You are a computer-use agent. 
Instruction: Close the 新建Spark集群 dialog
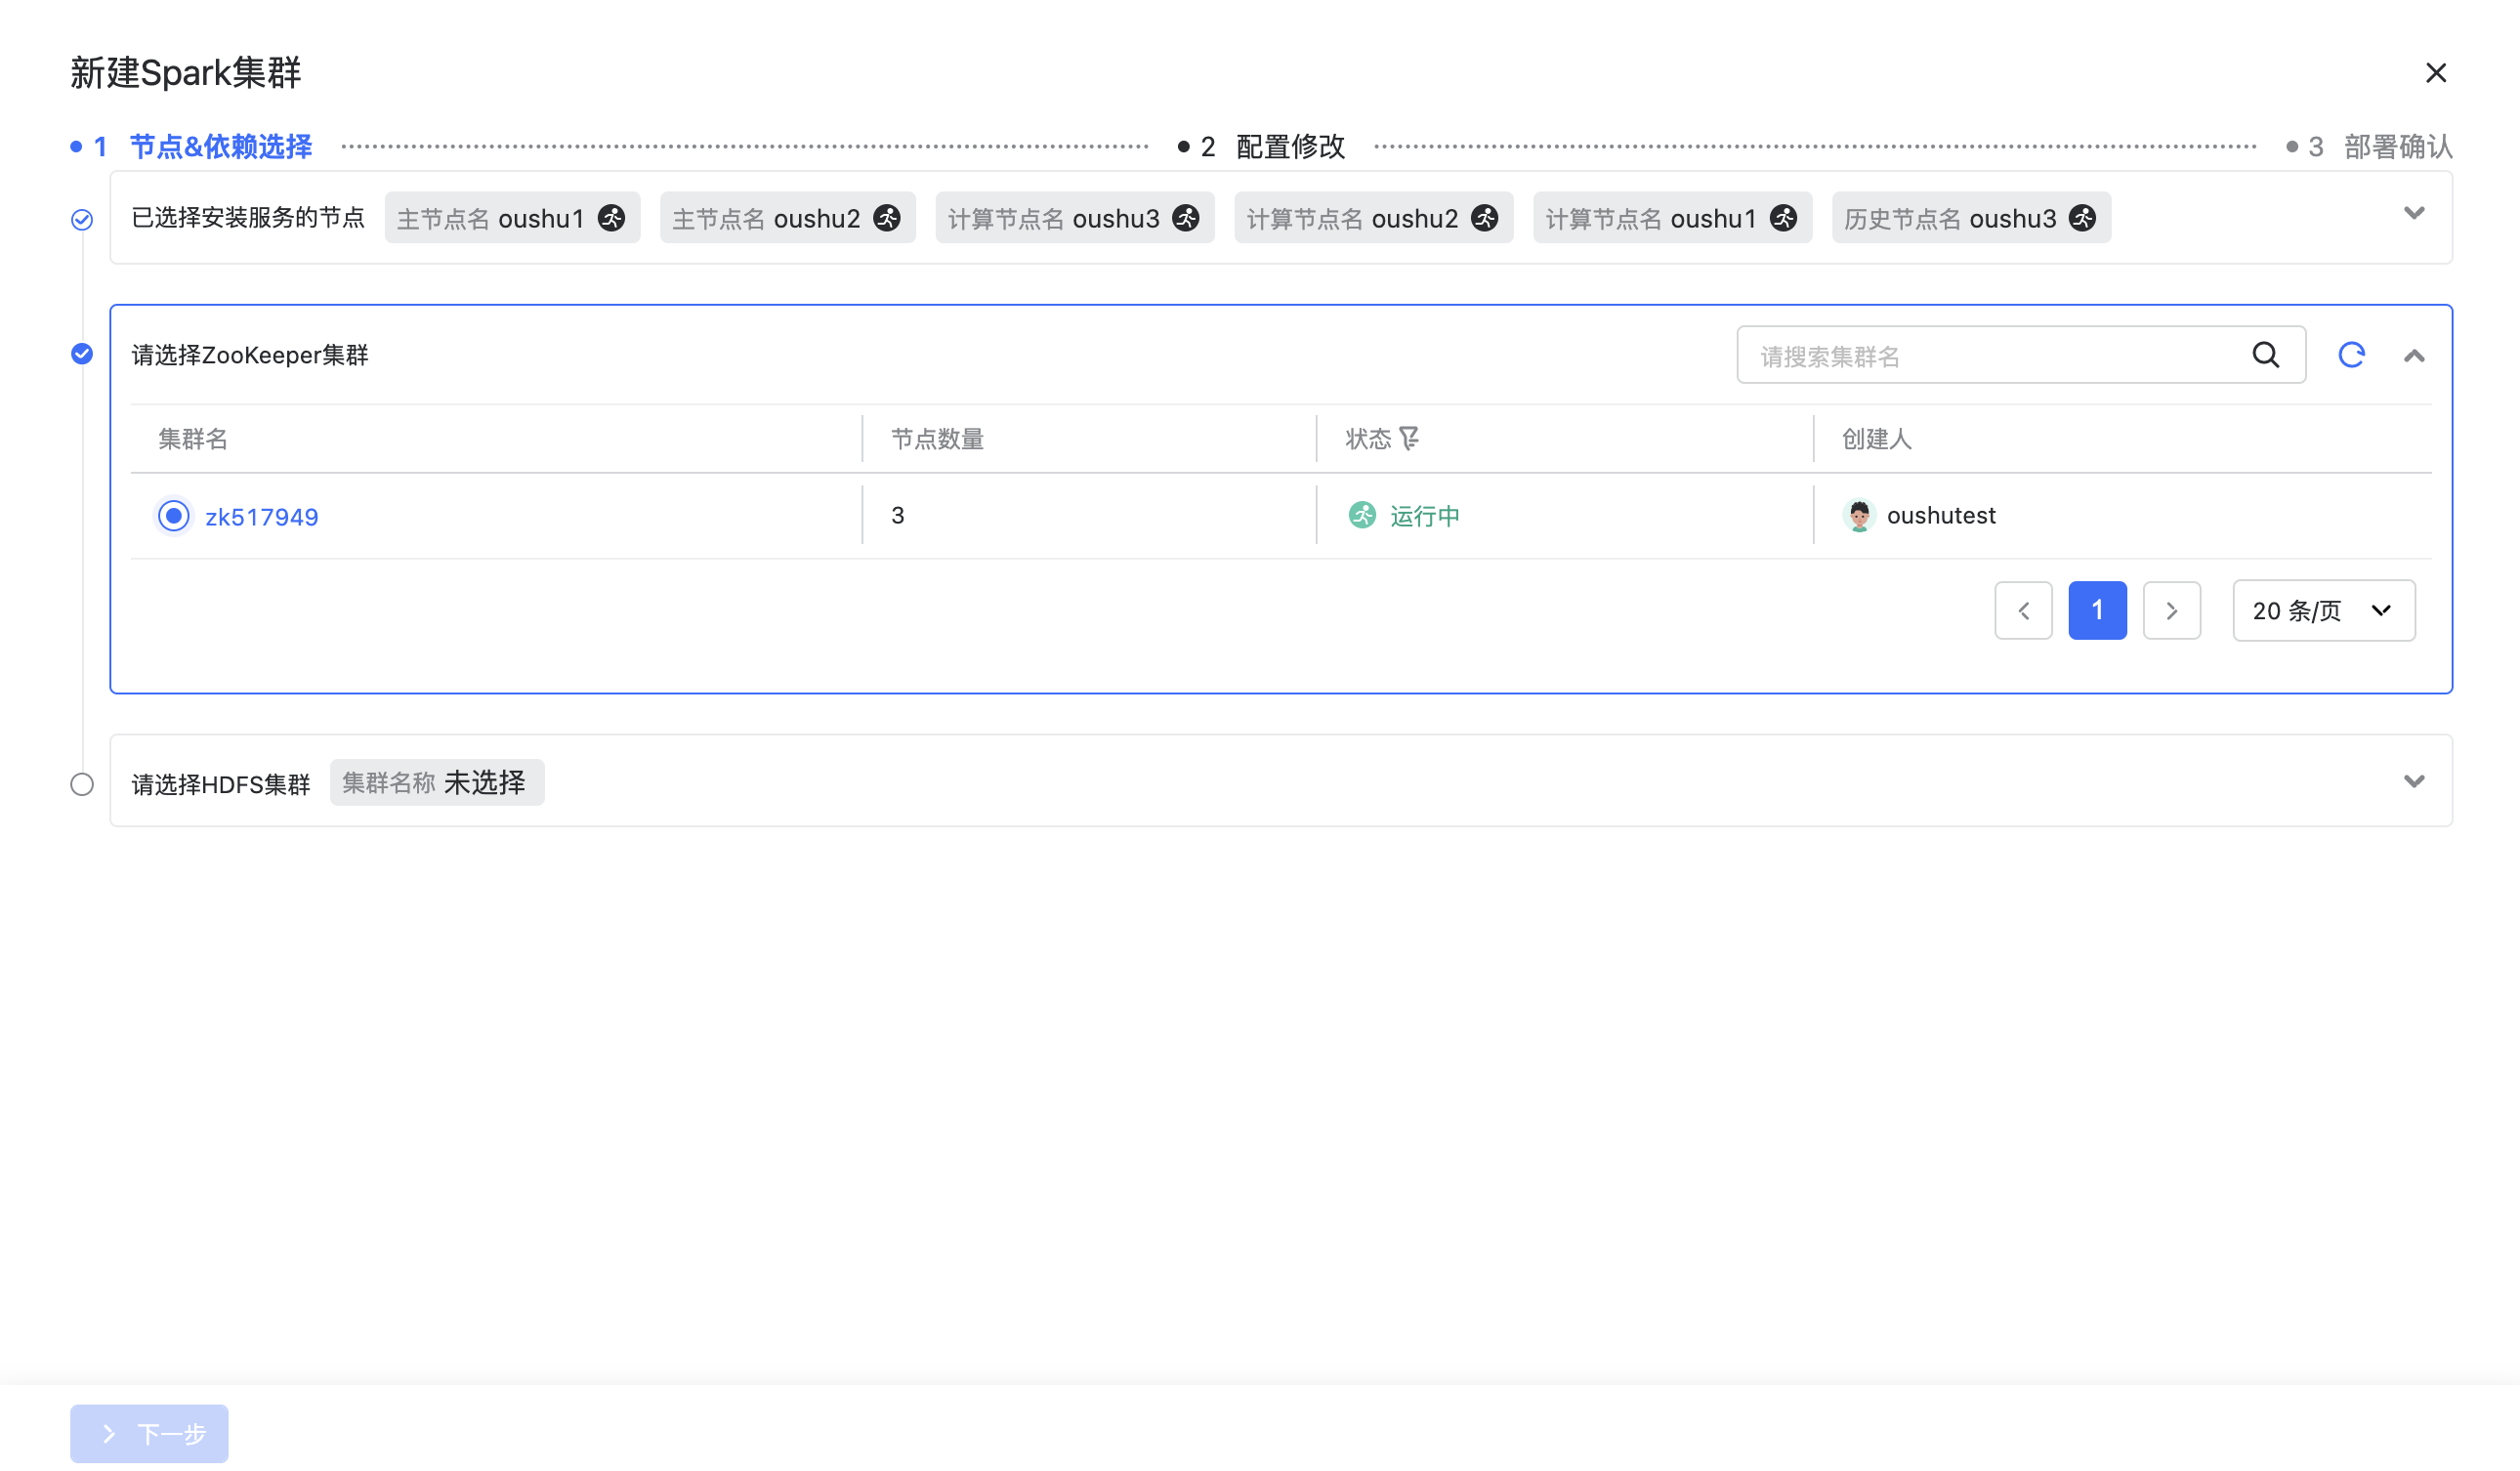tap(2435, 73)
